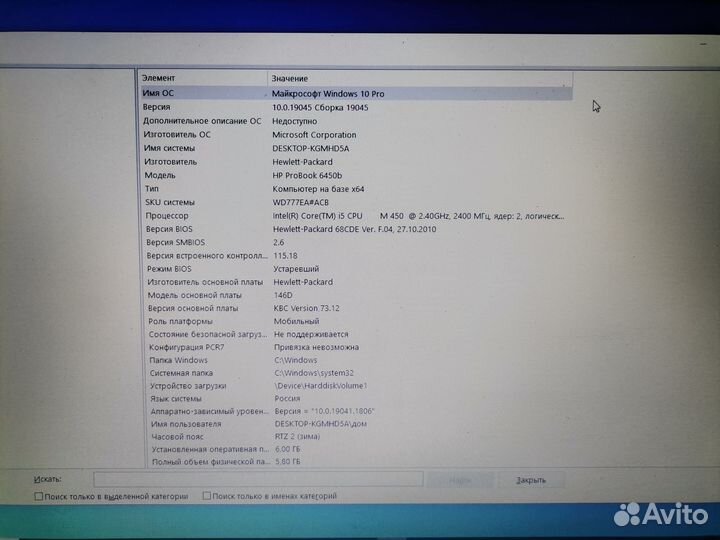Select the 'Версия' row label
The image size is (720, 540).
coord(157,107)
